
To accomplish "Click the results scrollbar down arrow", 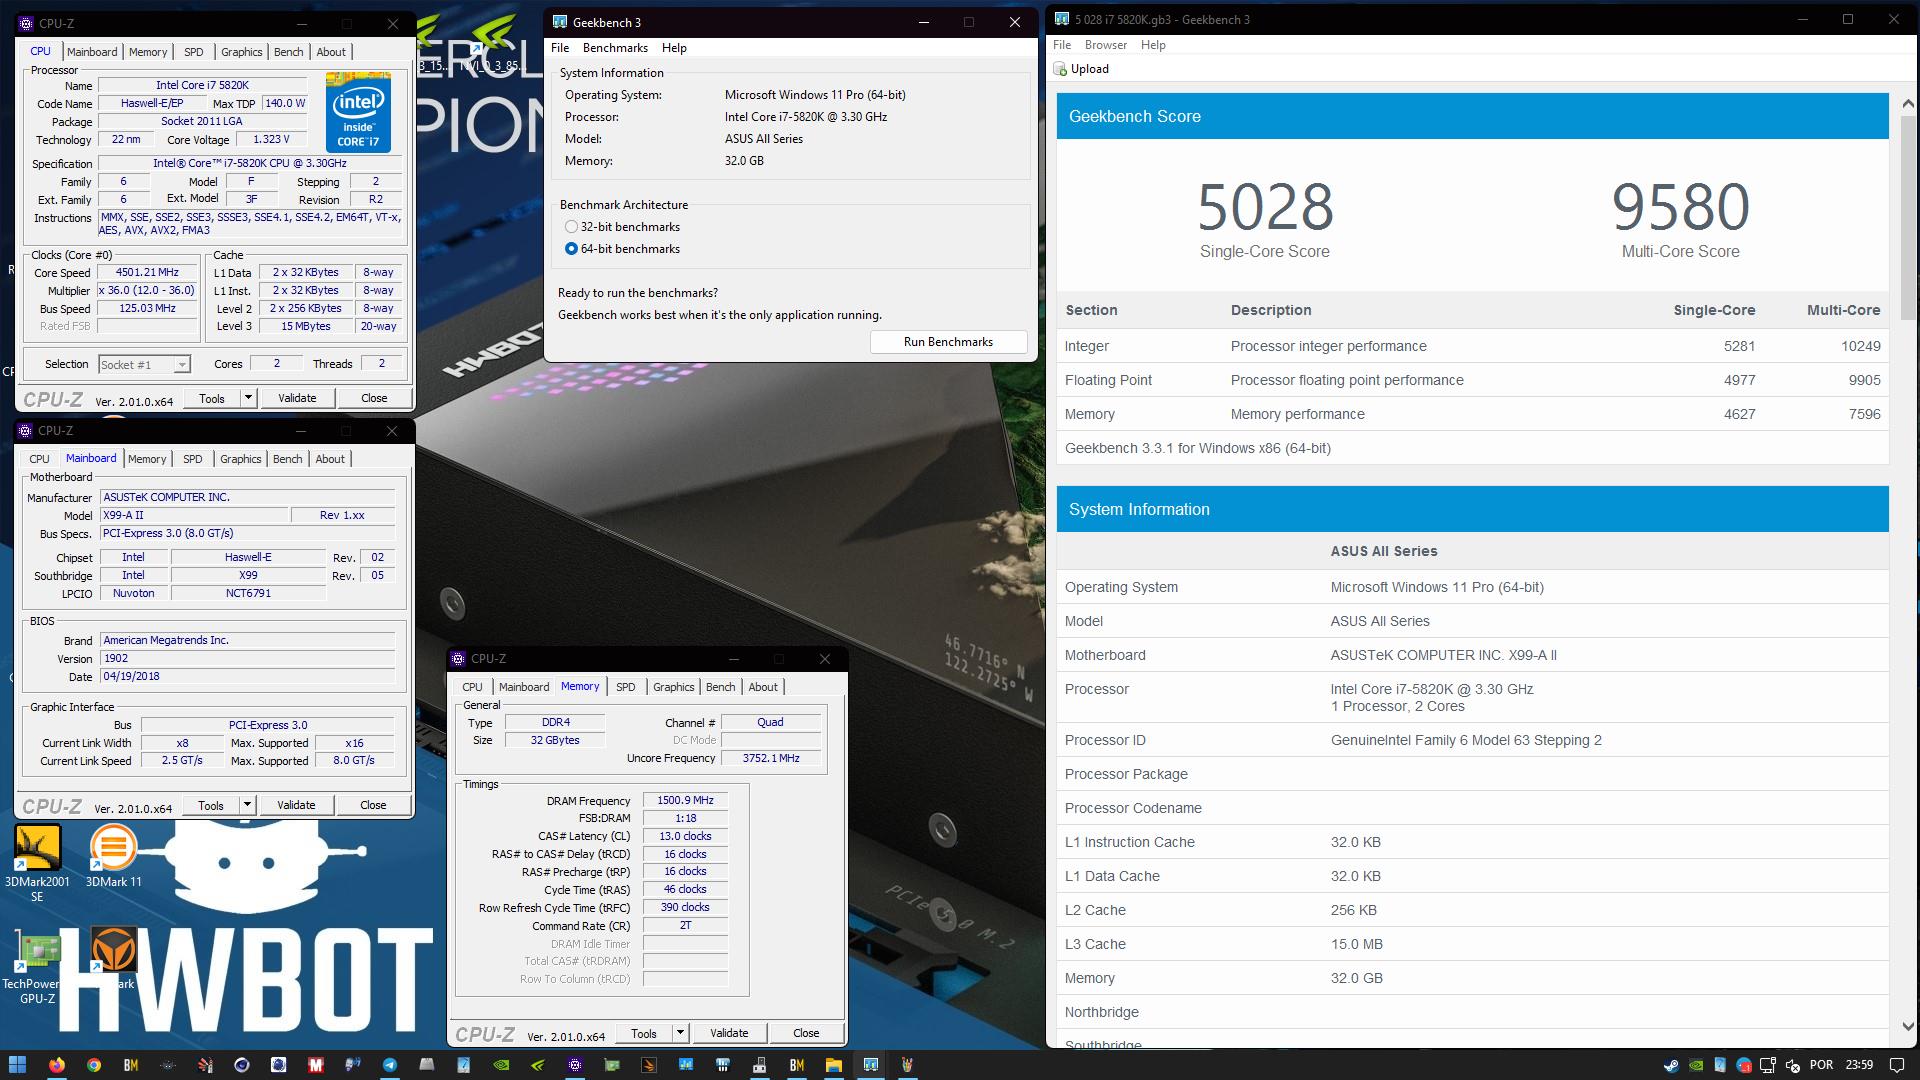I will 1908,1026.
